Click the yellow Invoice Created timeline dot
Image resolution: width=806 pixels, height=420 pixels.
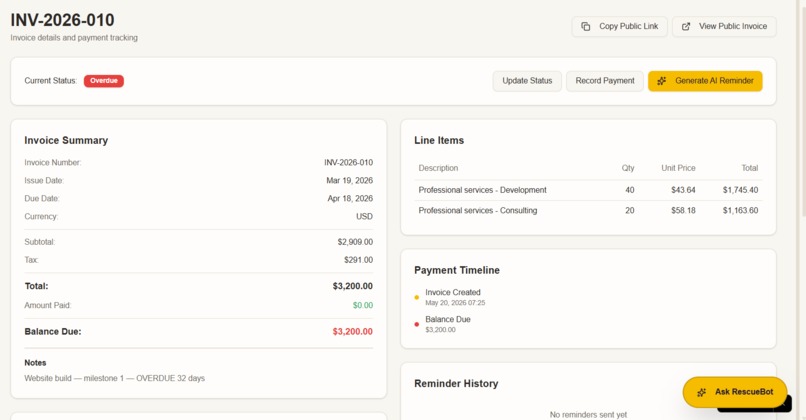[416, 297]
